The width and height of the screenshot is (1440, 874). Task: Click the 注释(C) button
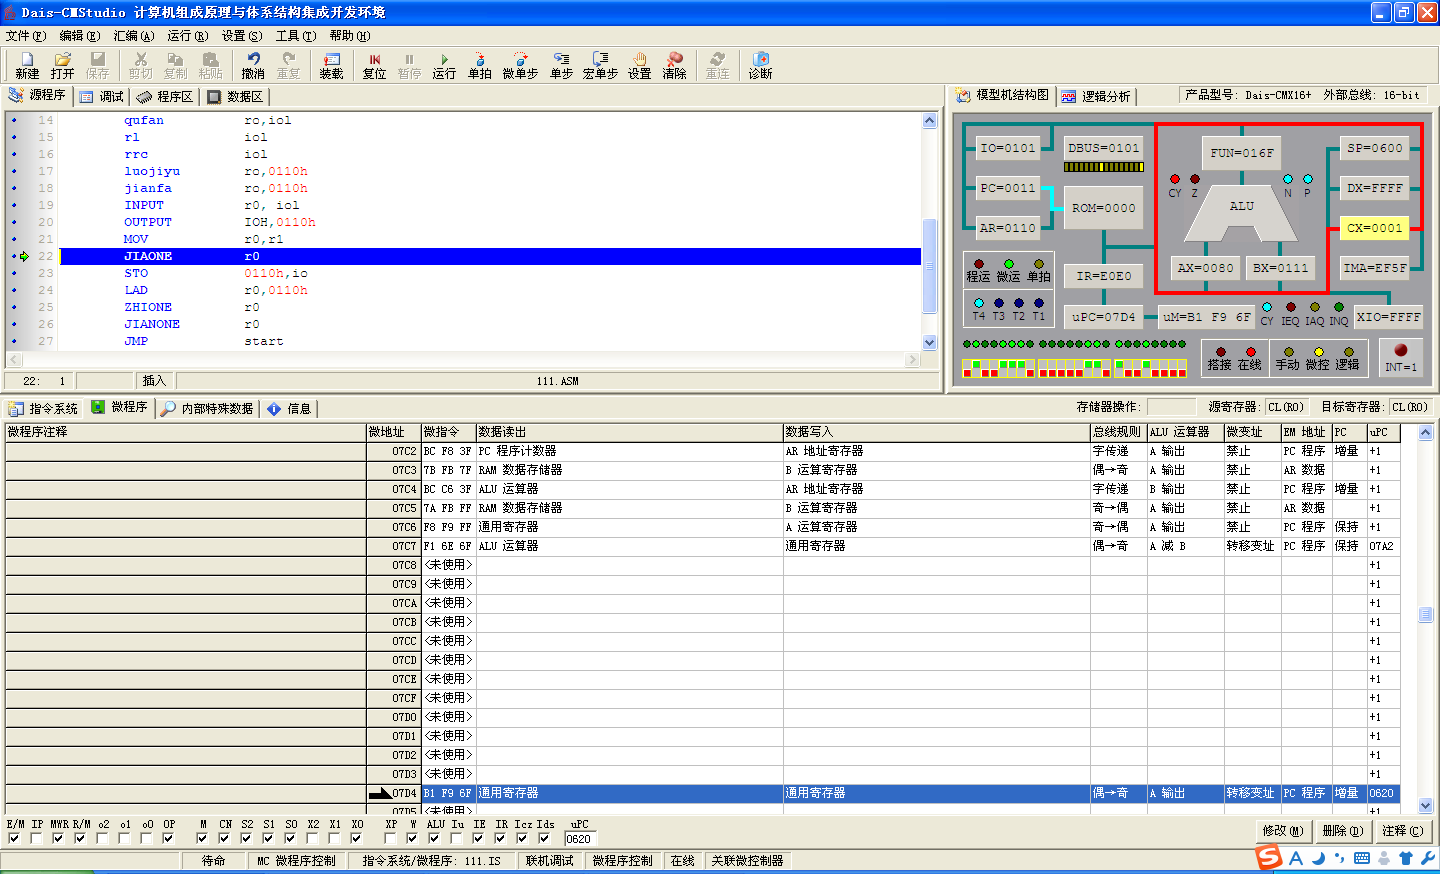point(1402,830)
